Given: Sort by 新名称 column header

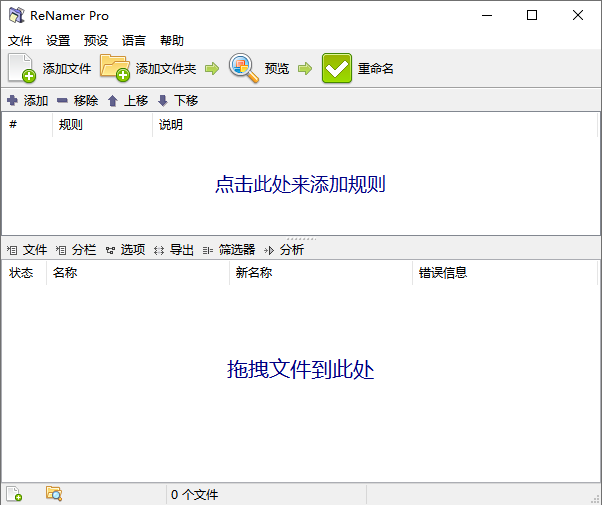Looking at the screenshot, I should click(321, 273).
